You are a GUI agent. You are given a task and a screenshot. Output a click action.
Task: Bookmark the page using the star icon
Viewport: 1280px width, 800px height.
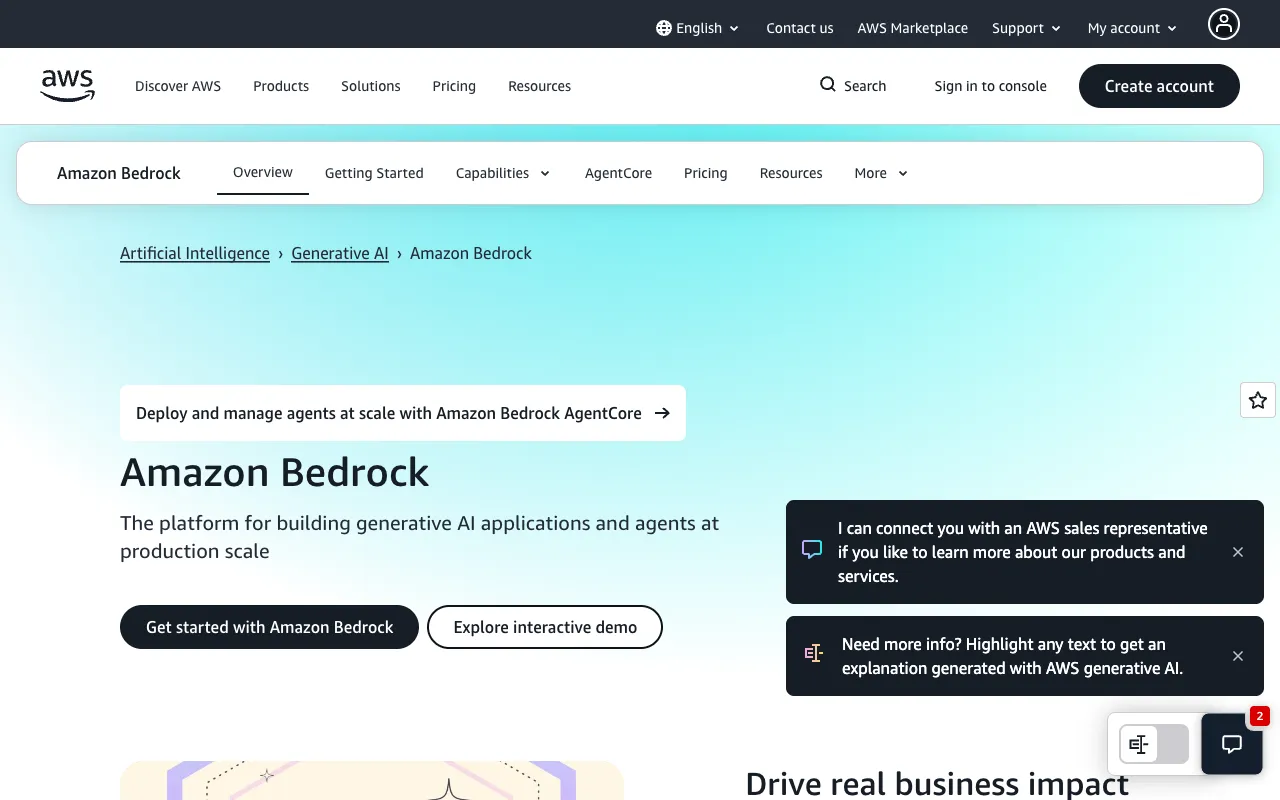(x=1257, y=400)
